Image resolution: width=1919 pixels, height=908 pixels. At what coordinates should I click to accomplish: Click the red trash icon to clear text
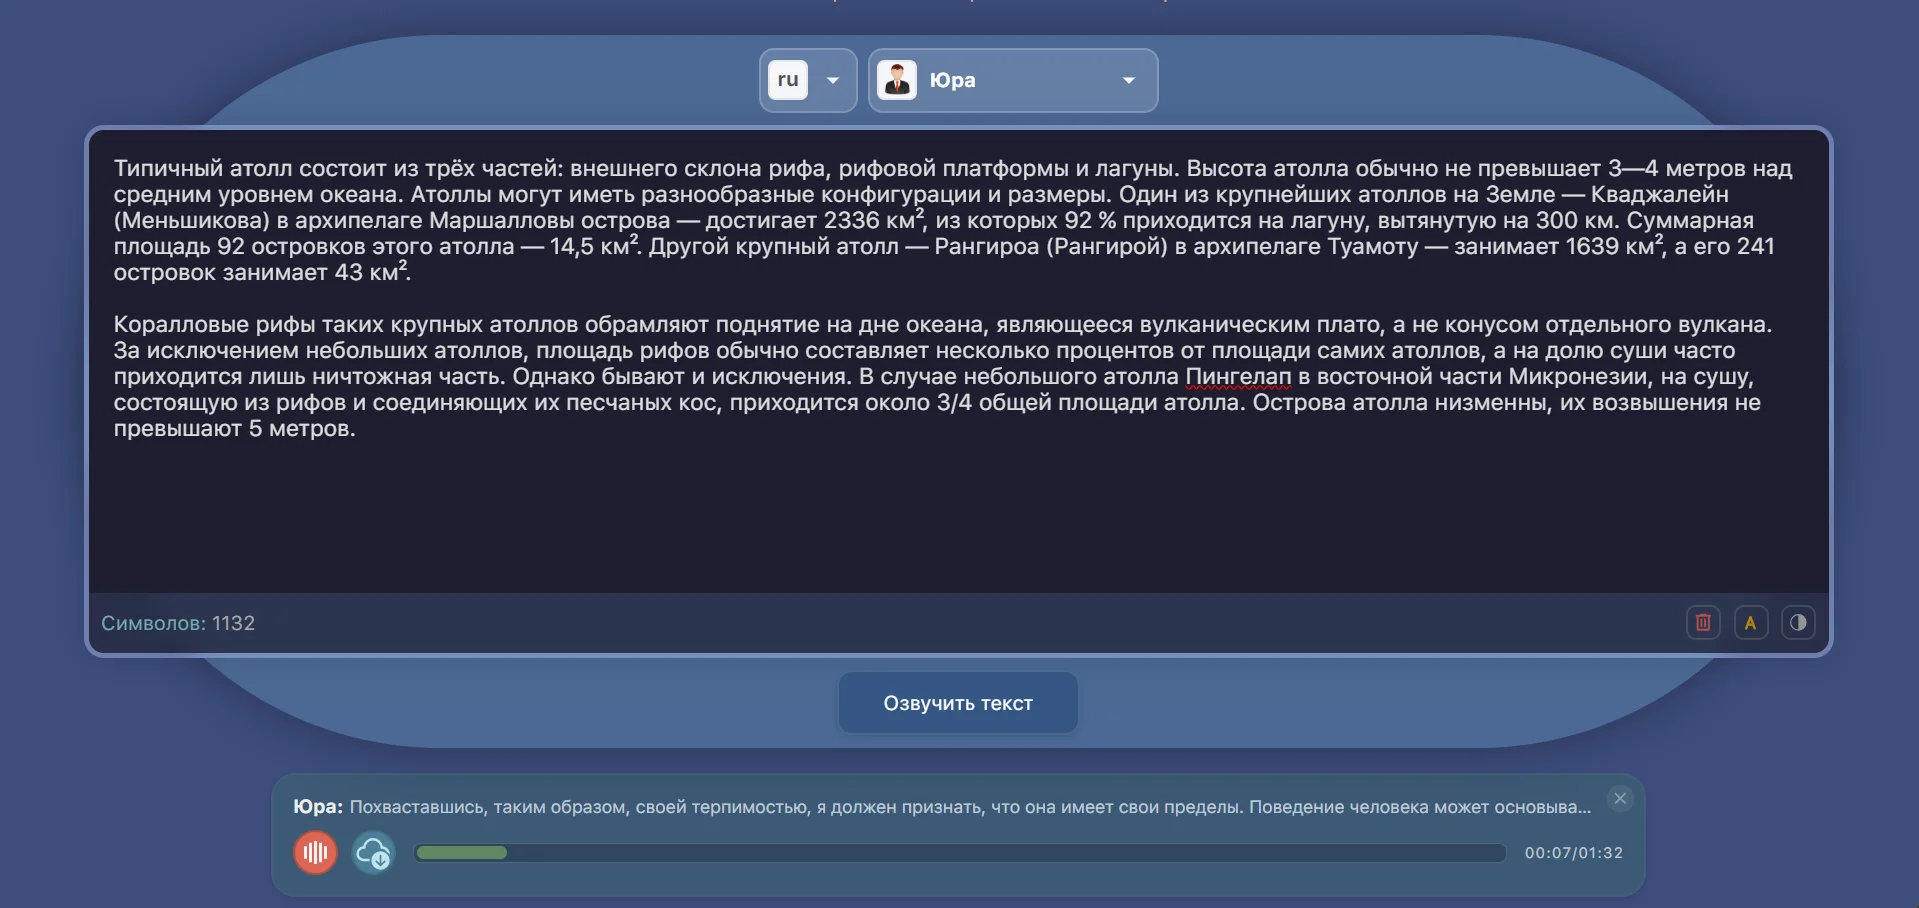click(1703, 623)
